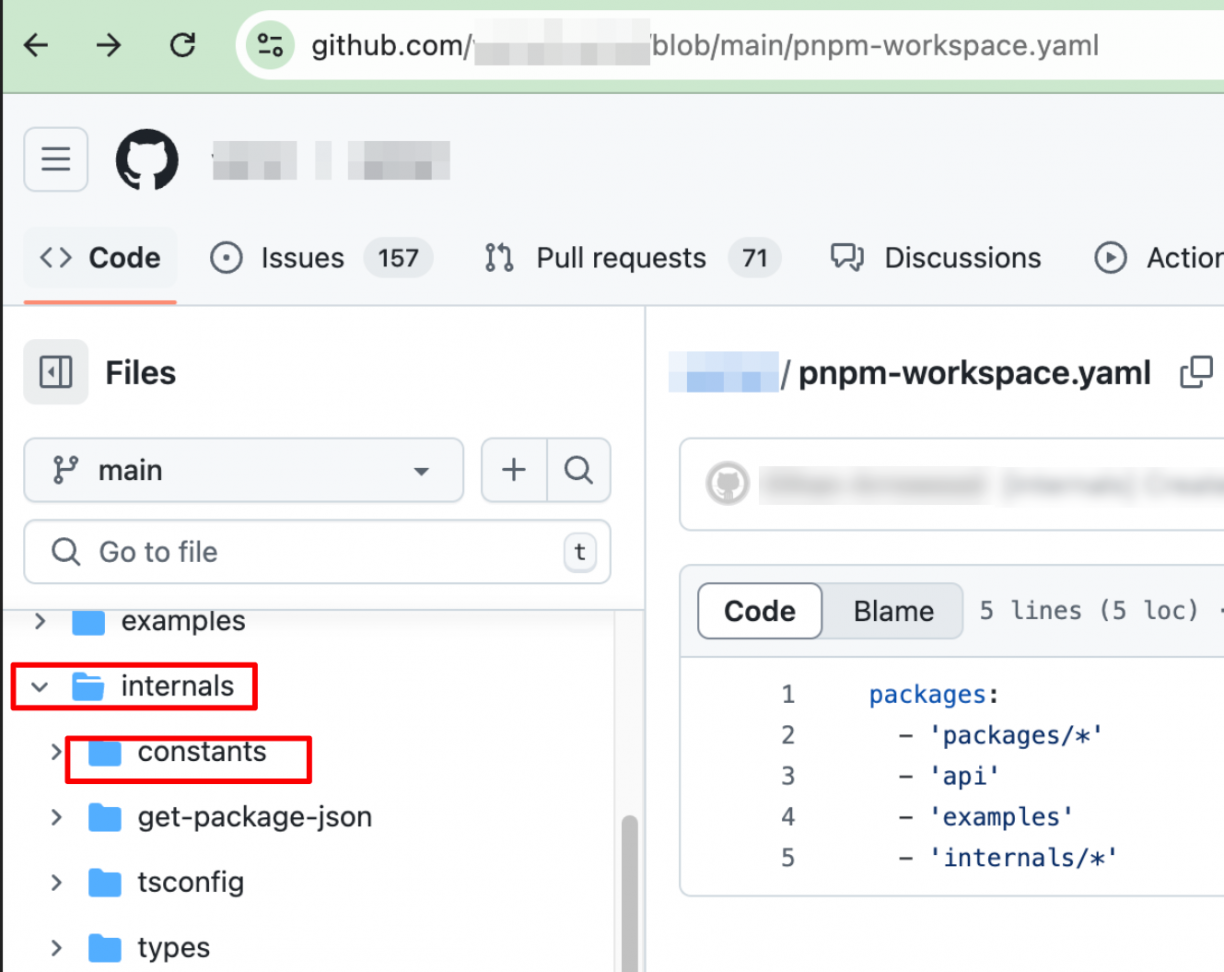Open the main branch dropdown

[x=243, y=470]
